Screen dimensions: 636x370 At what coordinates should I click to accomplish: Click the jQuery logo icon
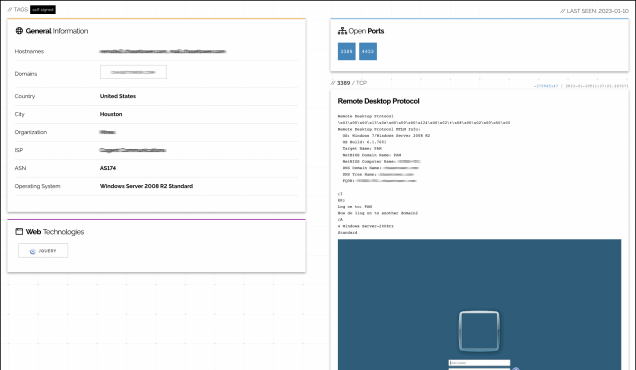pyautogui.click(x=33, y=251)
